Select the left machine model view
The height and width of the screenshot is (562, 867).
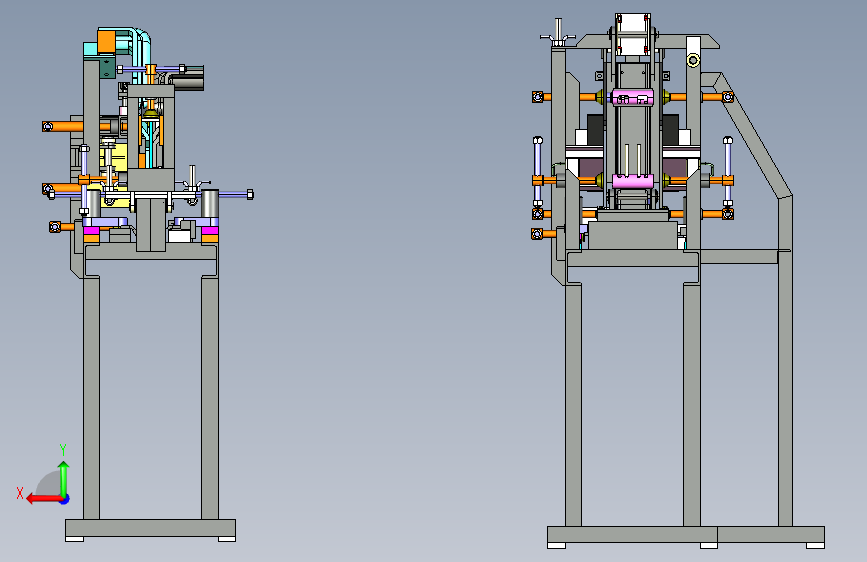148,283
